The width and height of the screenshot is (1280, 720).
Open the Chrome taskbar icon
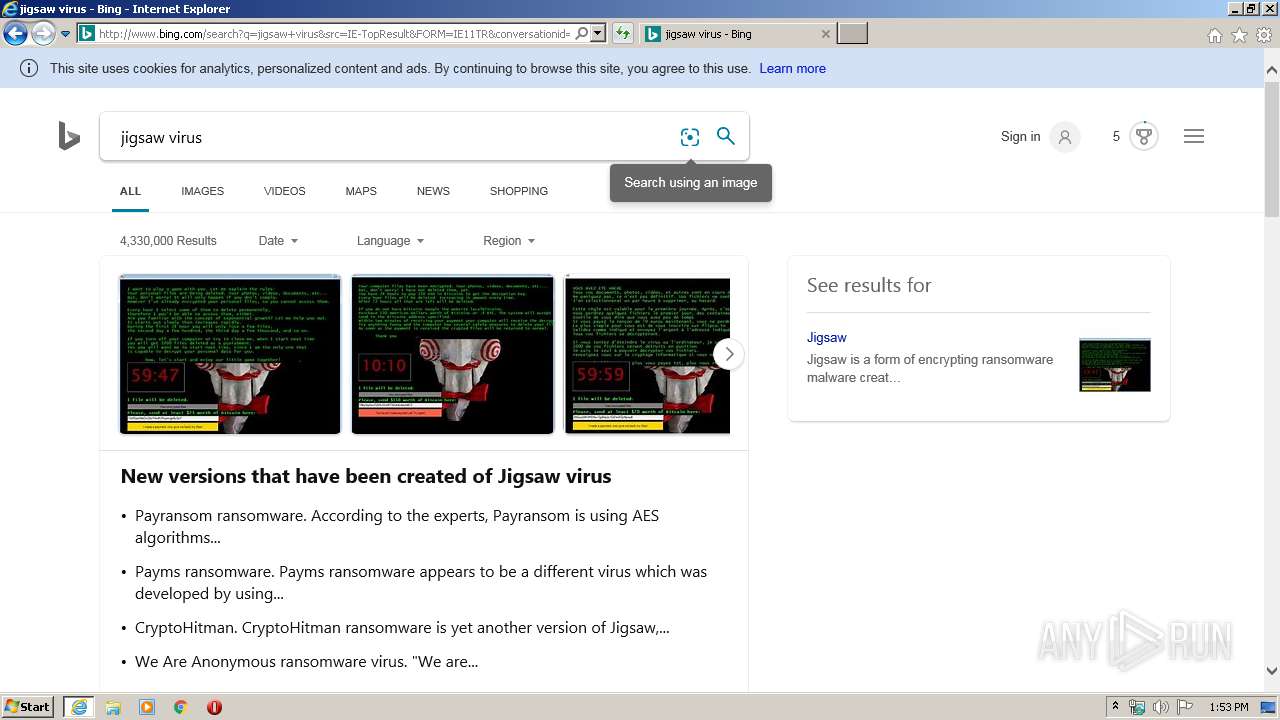click(181, 707)
